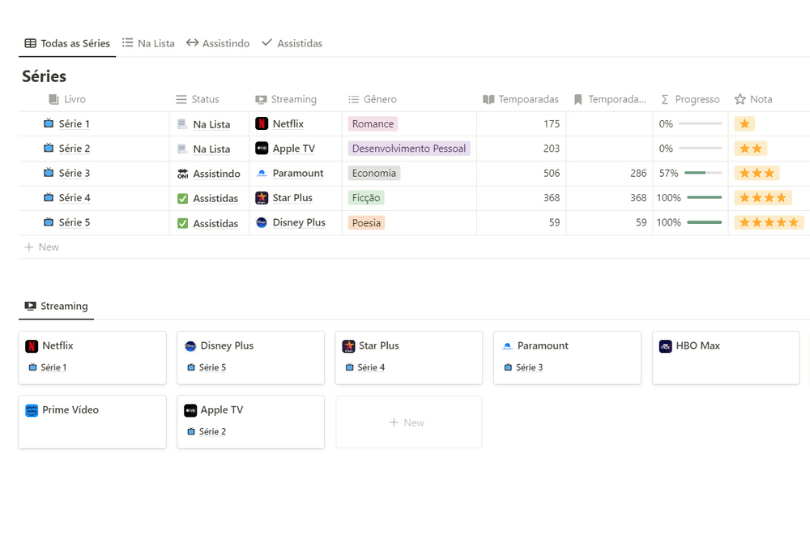
Task: Click the TV icon beside Série 3
Action: click(x=48, y=173)
